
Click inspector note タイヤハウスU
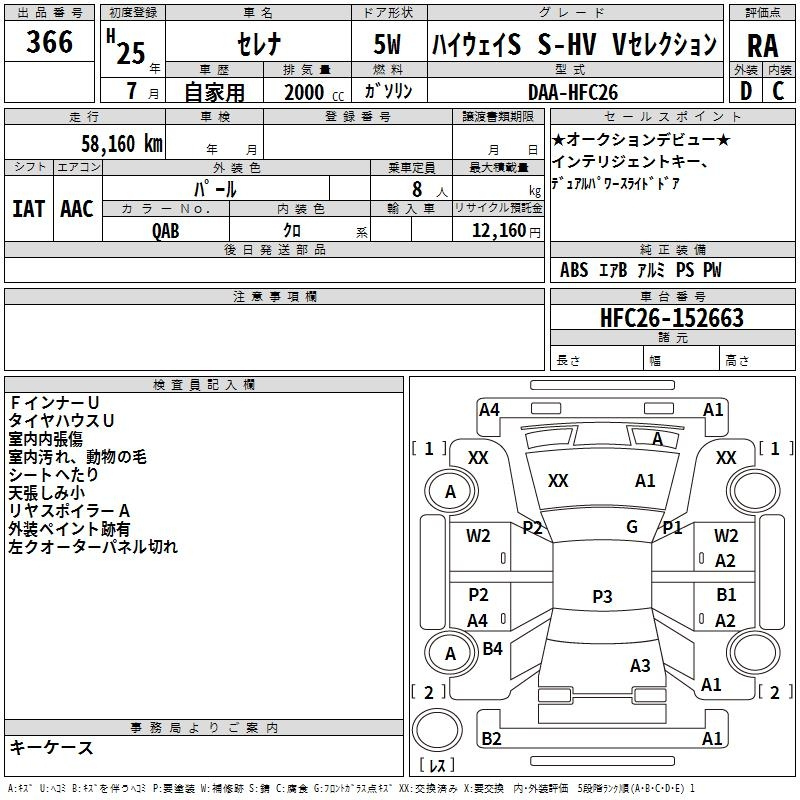coord(61,420)
